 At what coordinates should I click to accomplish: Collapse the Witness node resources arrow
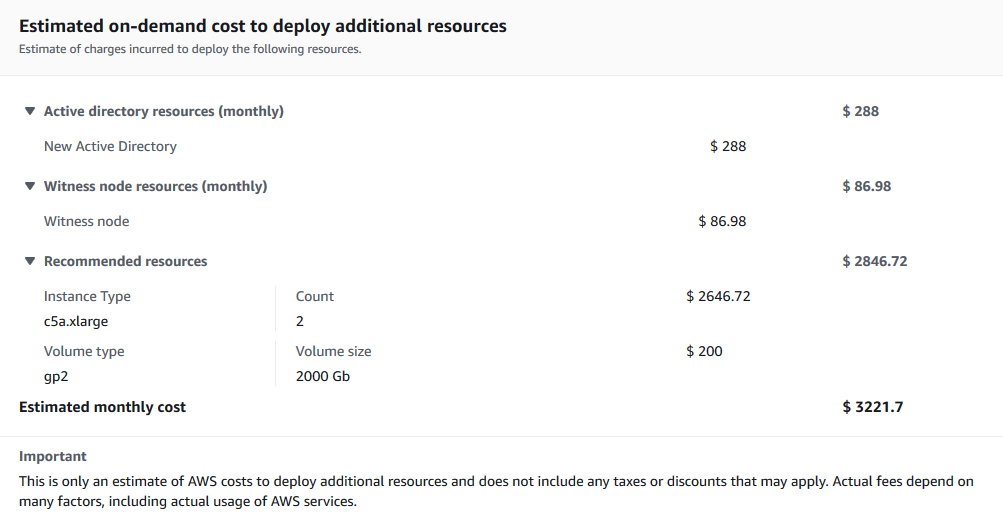(x=30, y=186)
